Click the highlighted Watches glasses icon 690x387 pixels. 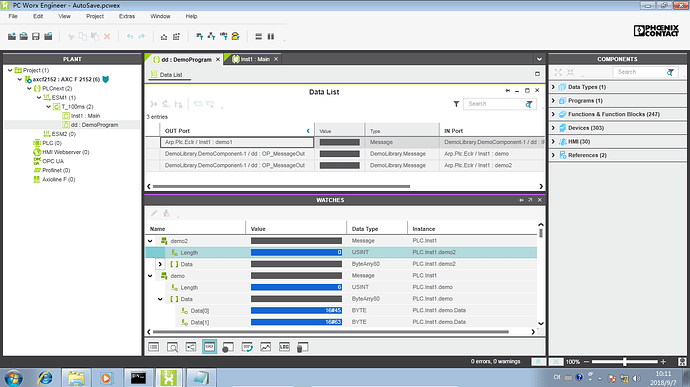click(209, 347)
